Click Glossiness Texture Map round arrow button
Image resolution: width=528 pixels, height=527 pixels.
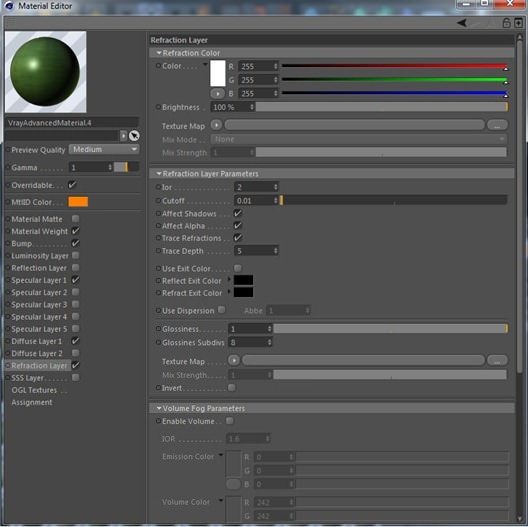coord(234,360)
